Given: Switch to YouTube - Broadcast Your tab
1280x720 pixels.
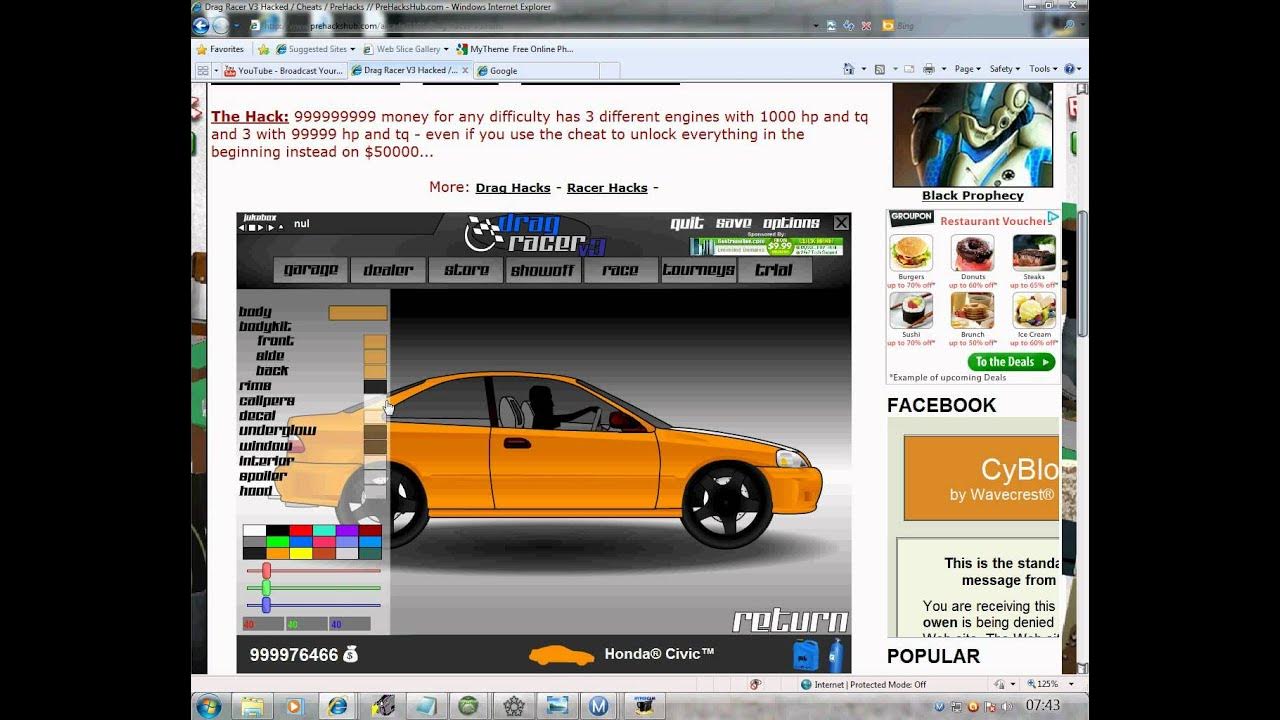Looking at the screenshot, I should tap(284, 71).
